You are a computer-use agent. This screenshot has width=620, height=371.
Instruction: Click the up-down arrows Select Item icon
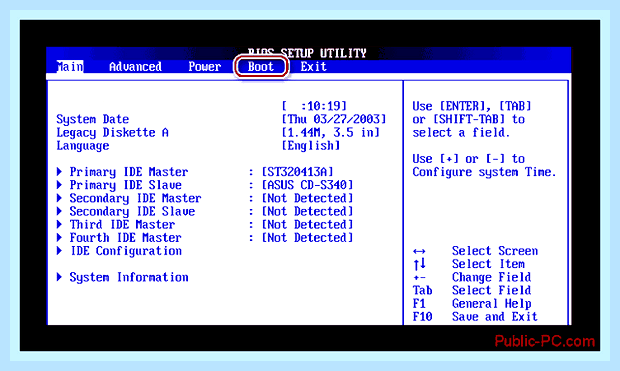[x=419, y=264]
